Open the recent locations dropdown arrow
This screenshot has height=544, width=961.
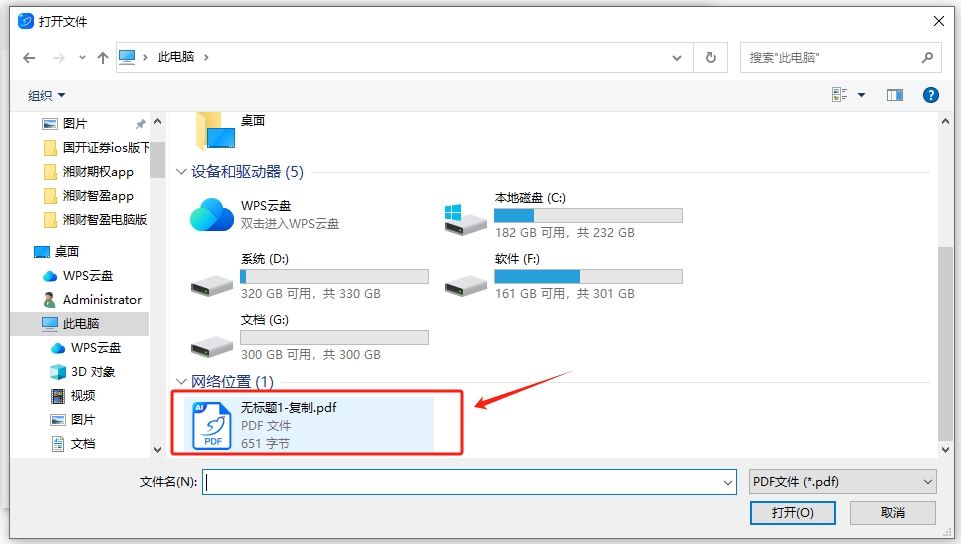(x=82, y=58)
